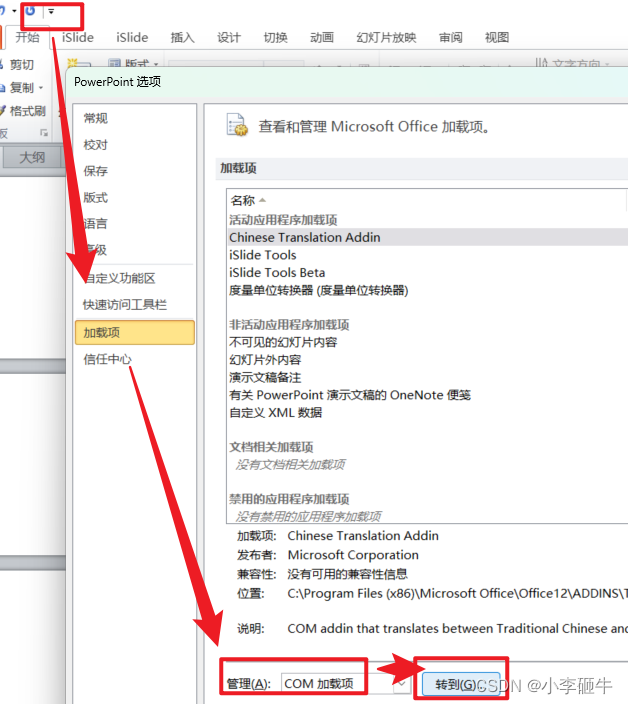
Task: Switch to the 大纲 outline pane tab
Action: tap(32, 158)
